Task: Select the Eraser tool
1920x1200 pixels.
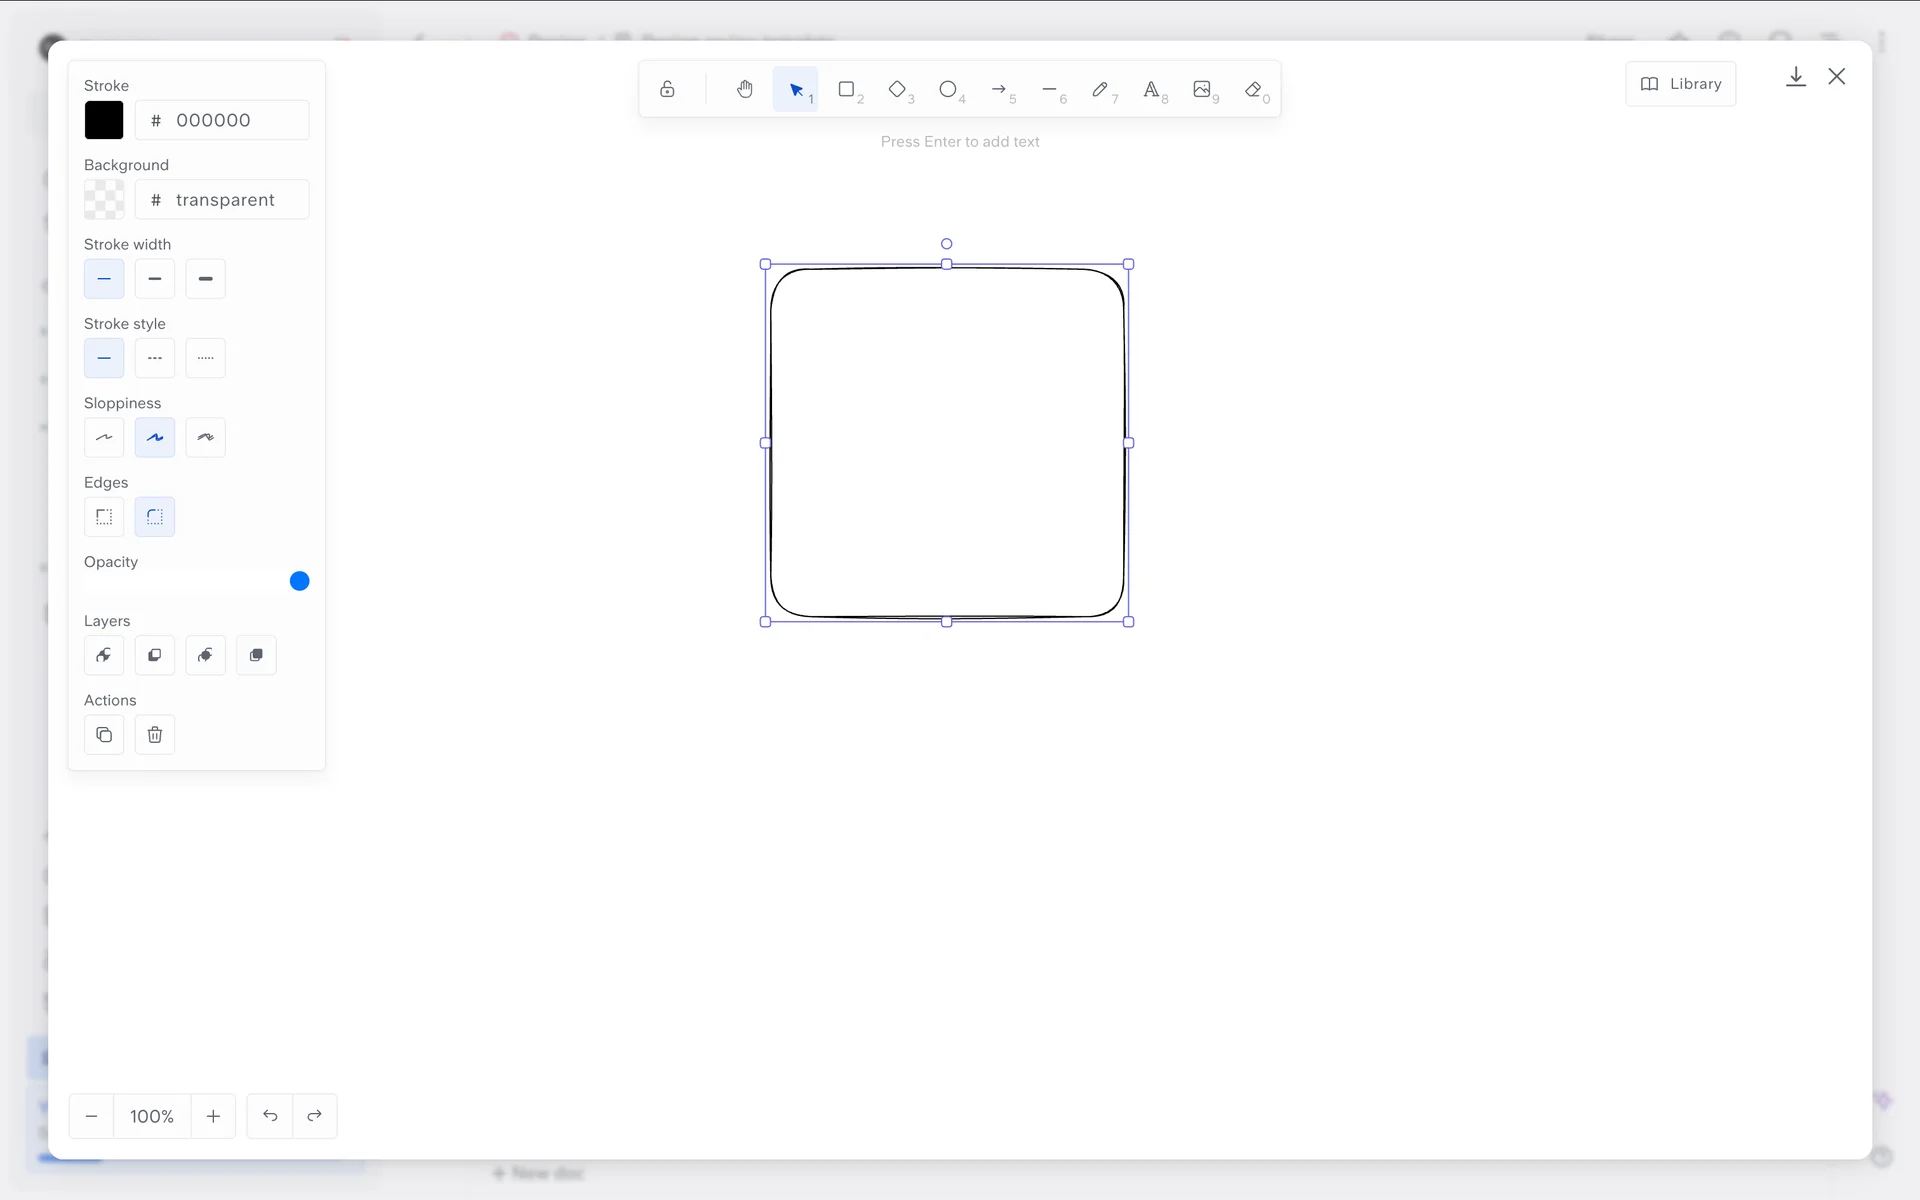Action: point(1253,90)
